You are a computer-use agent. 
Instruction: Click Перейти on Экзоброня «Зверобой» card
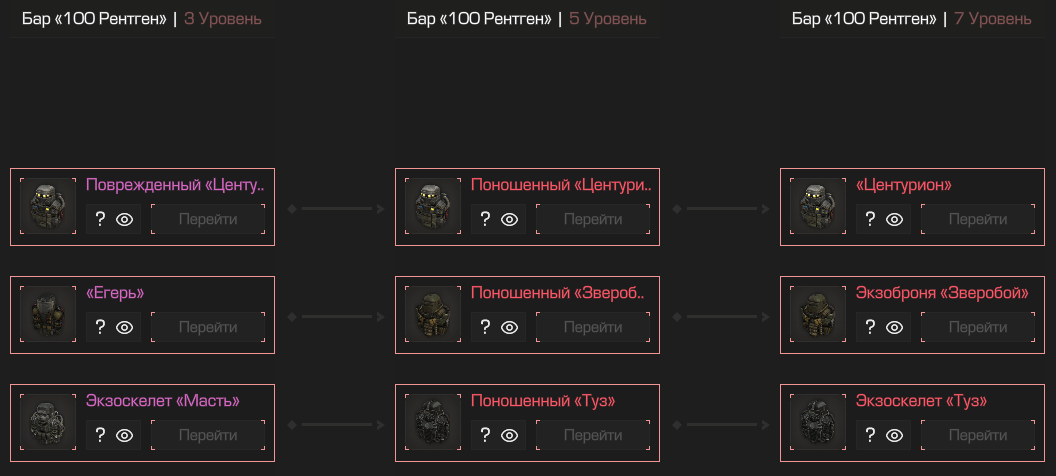click(x=978, y=327)
